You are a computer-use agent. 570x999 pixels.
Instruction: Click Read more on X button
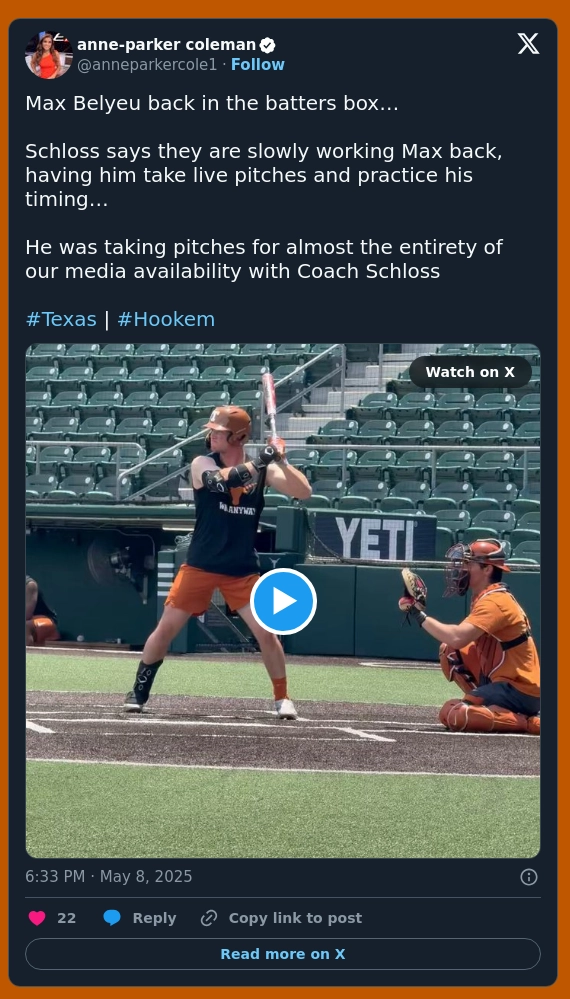pos(283,954)
